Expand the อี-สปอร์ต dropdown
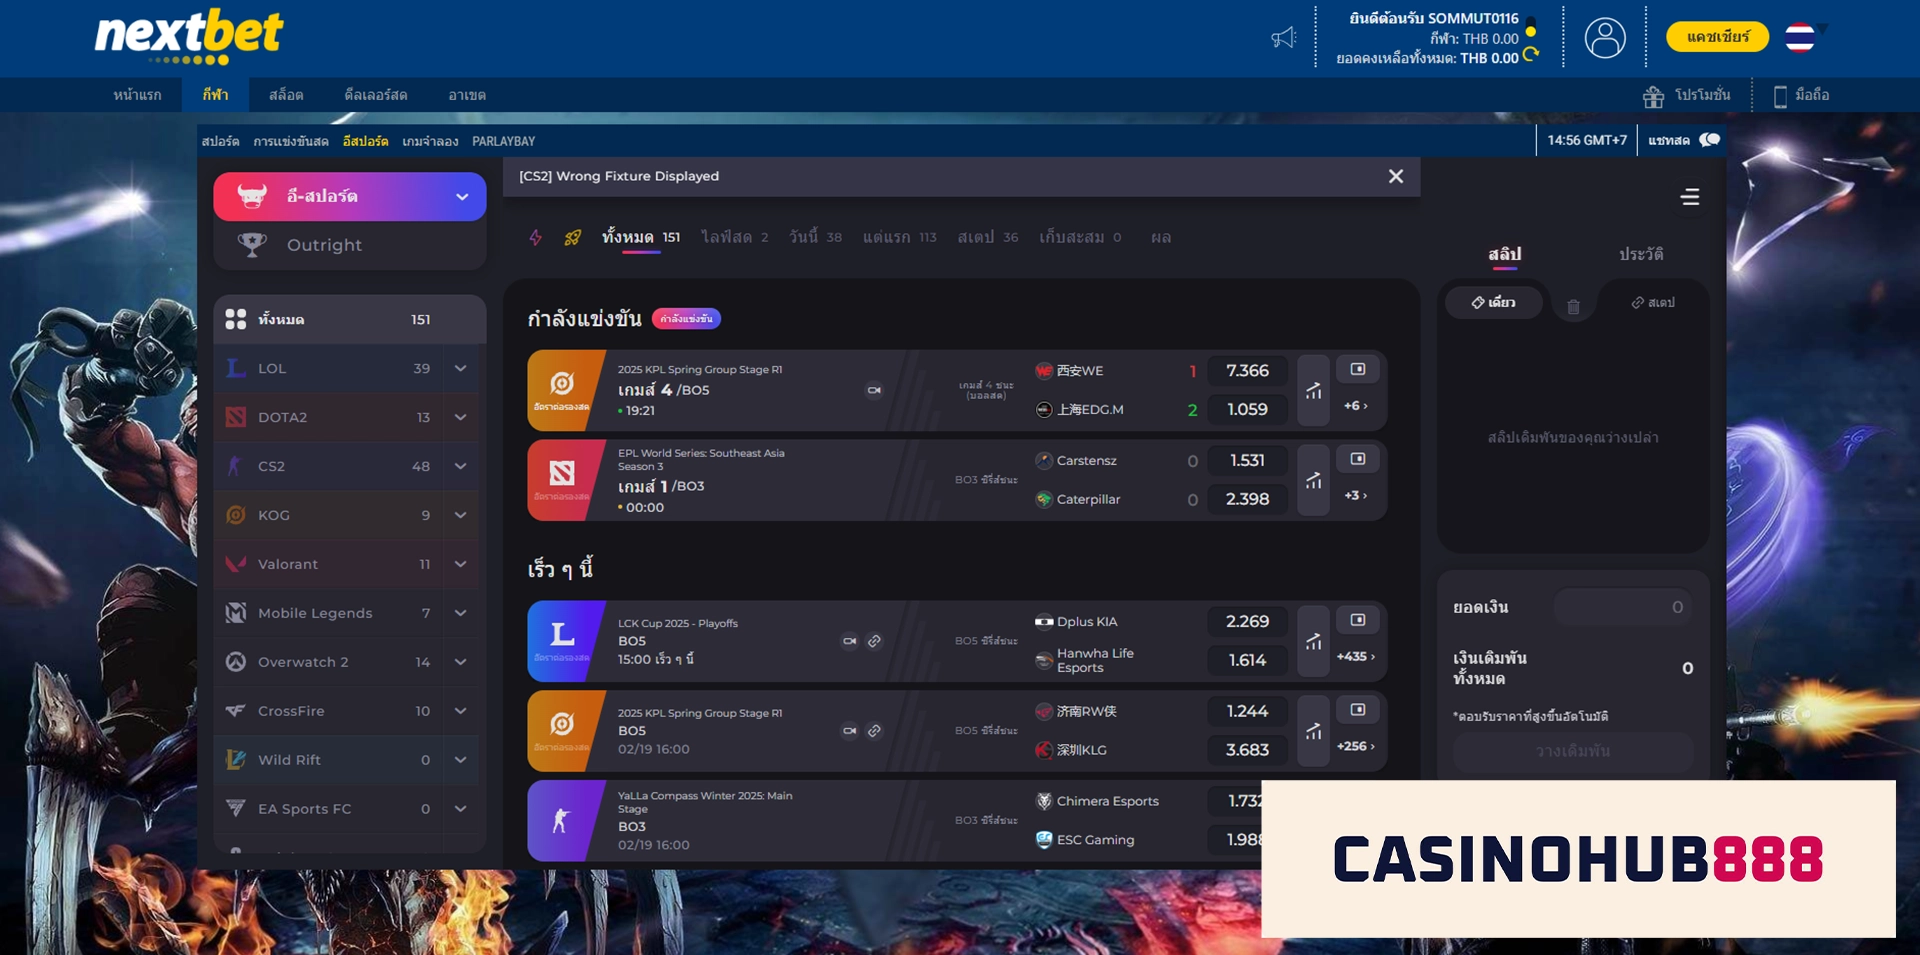Viewport: 1920px width, 955px height. click(x=462, y=197)
